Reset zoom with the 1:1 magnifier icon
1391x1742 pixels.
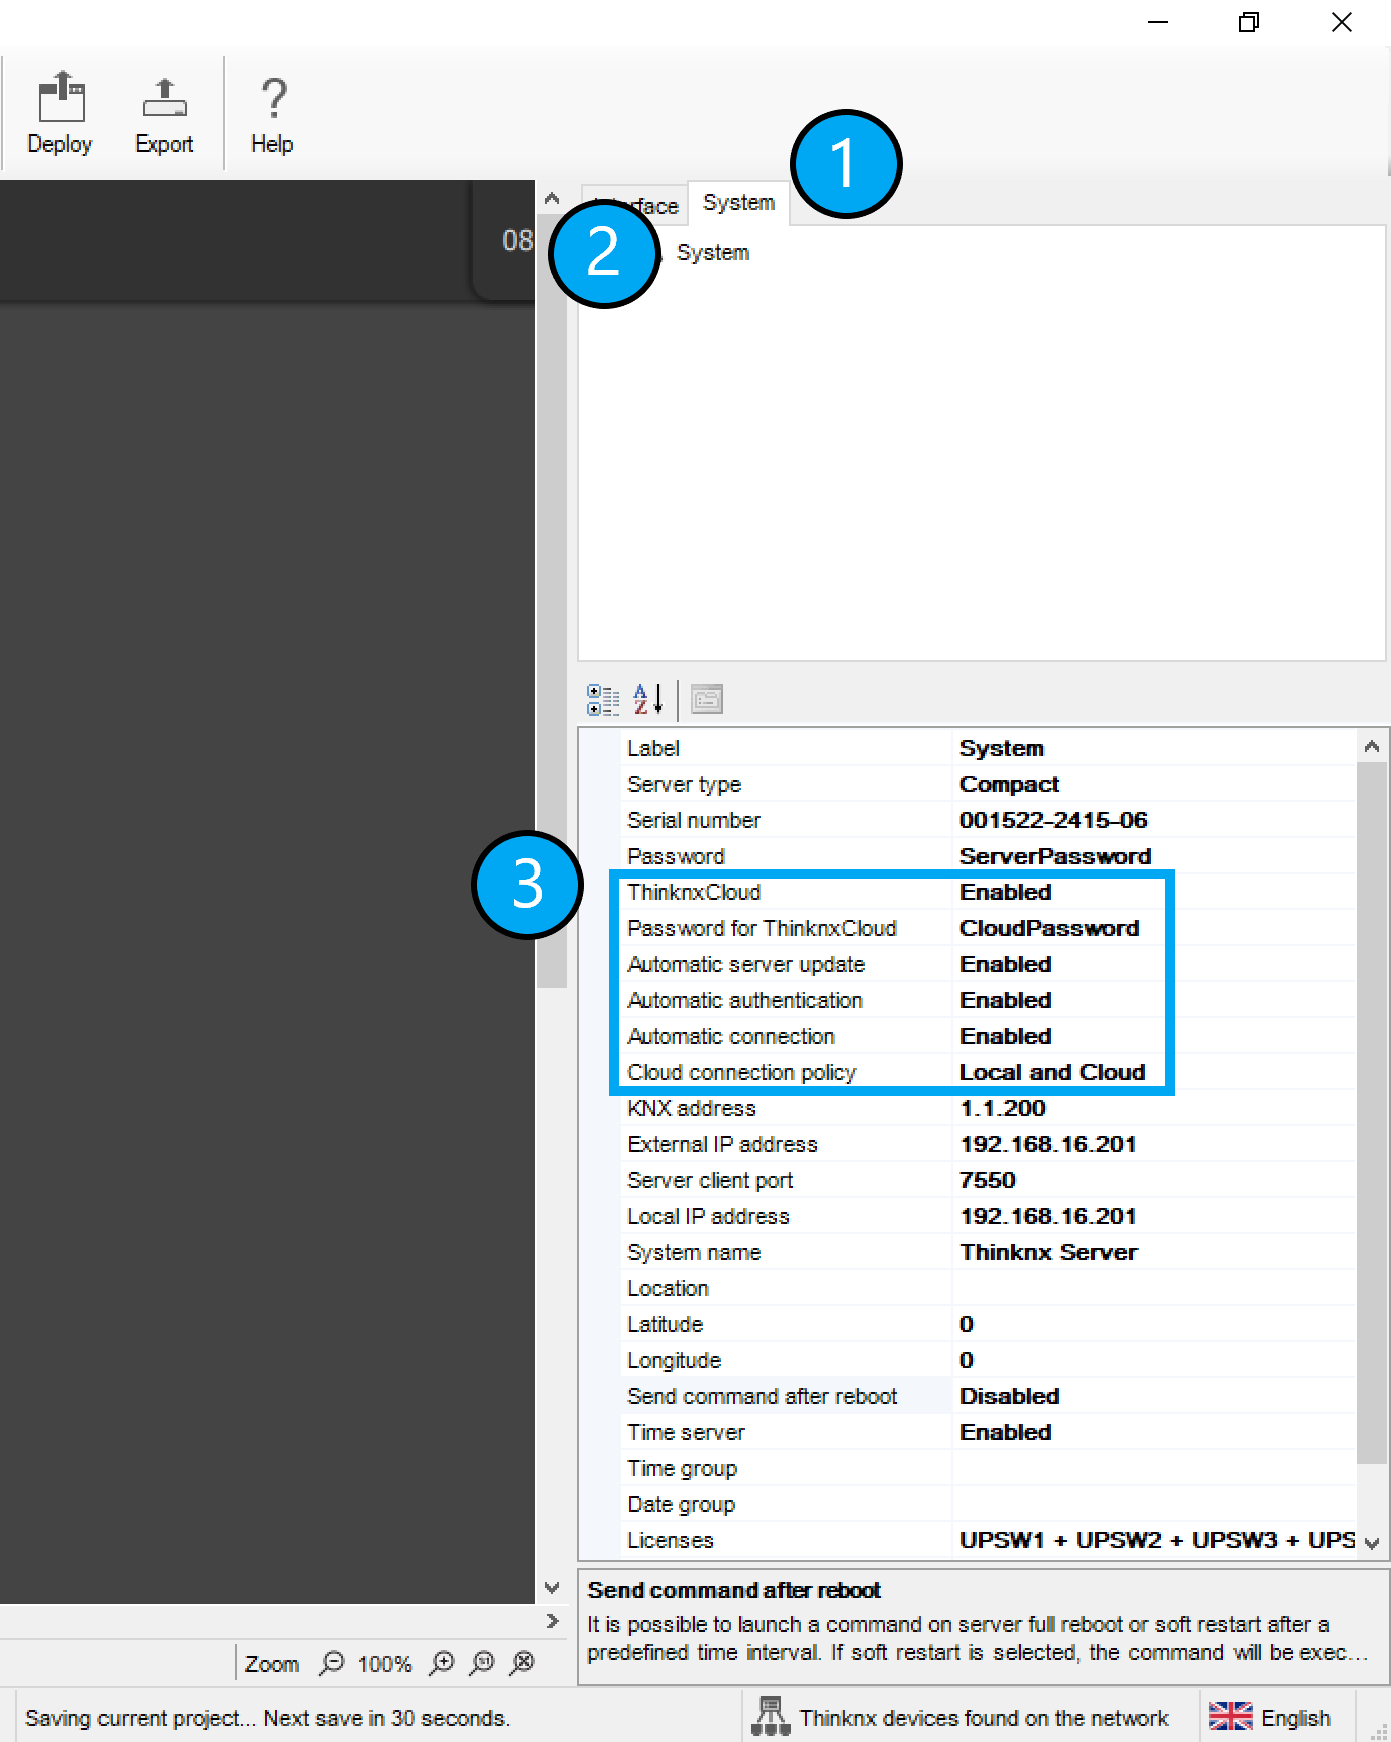pyautogui.click(x=483, y=1663)
